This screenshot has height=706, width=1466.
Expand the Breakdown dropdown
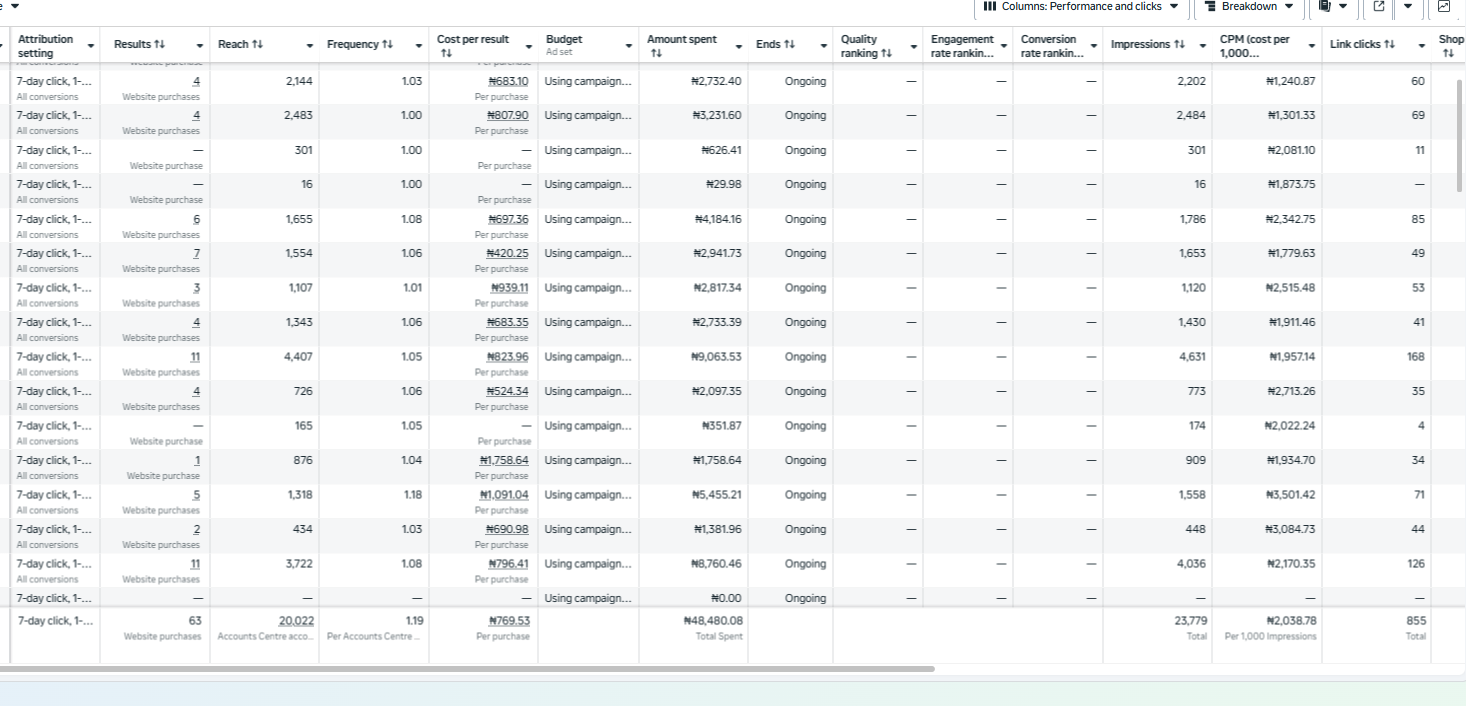[1249, 7]
